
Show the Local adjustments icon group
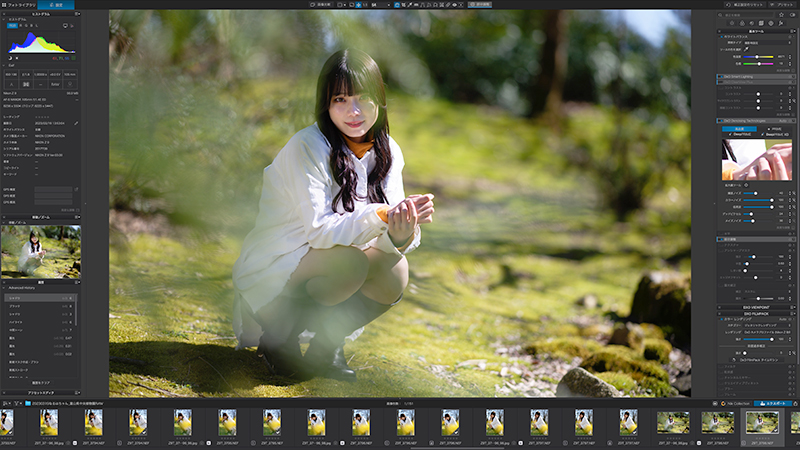tap(771, 23)
